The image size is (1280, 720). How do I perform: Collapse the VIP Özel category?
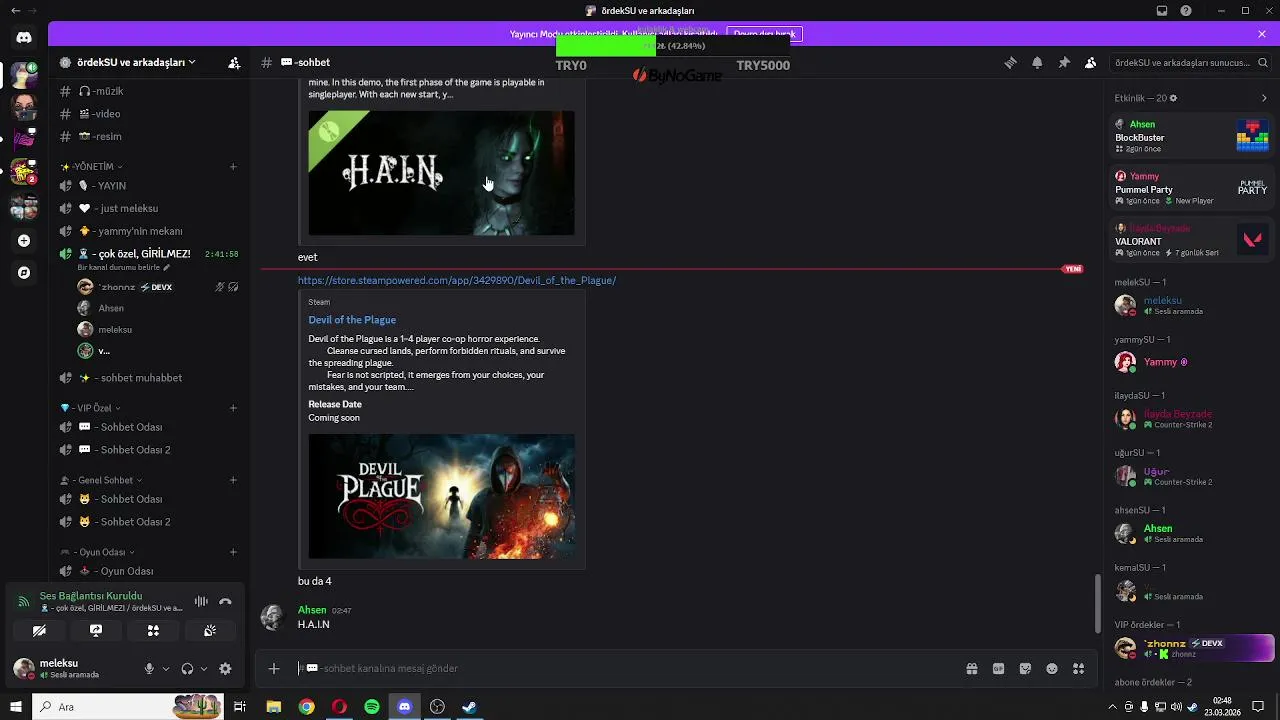pyautogui.click(x=91, y=408)
